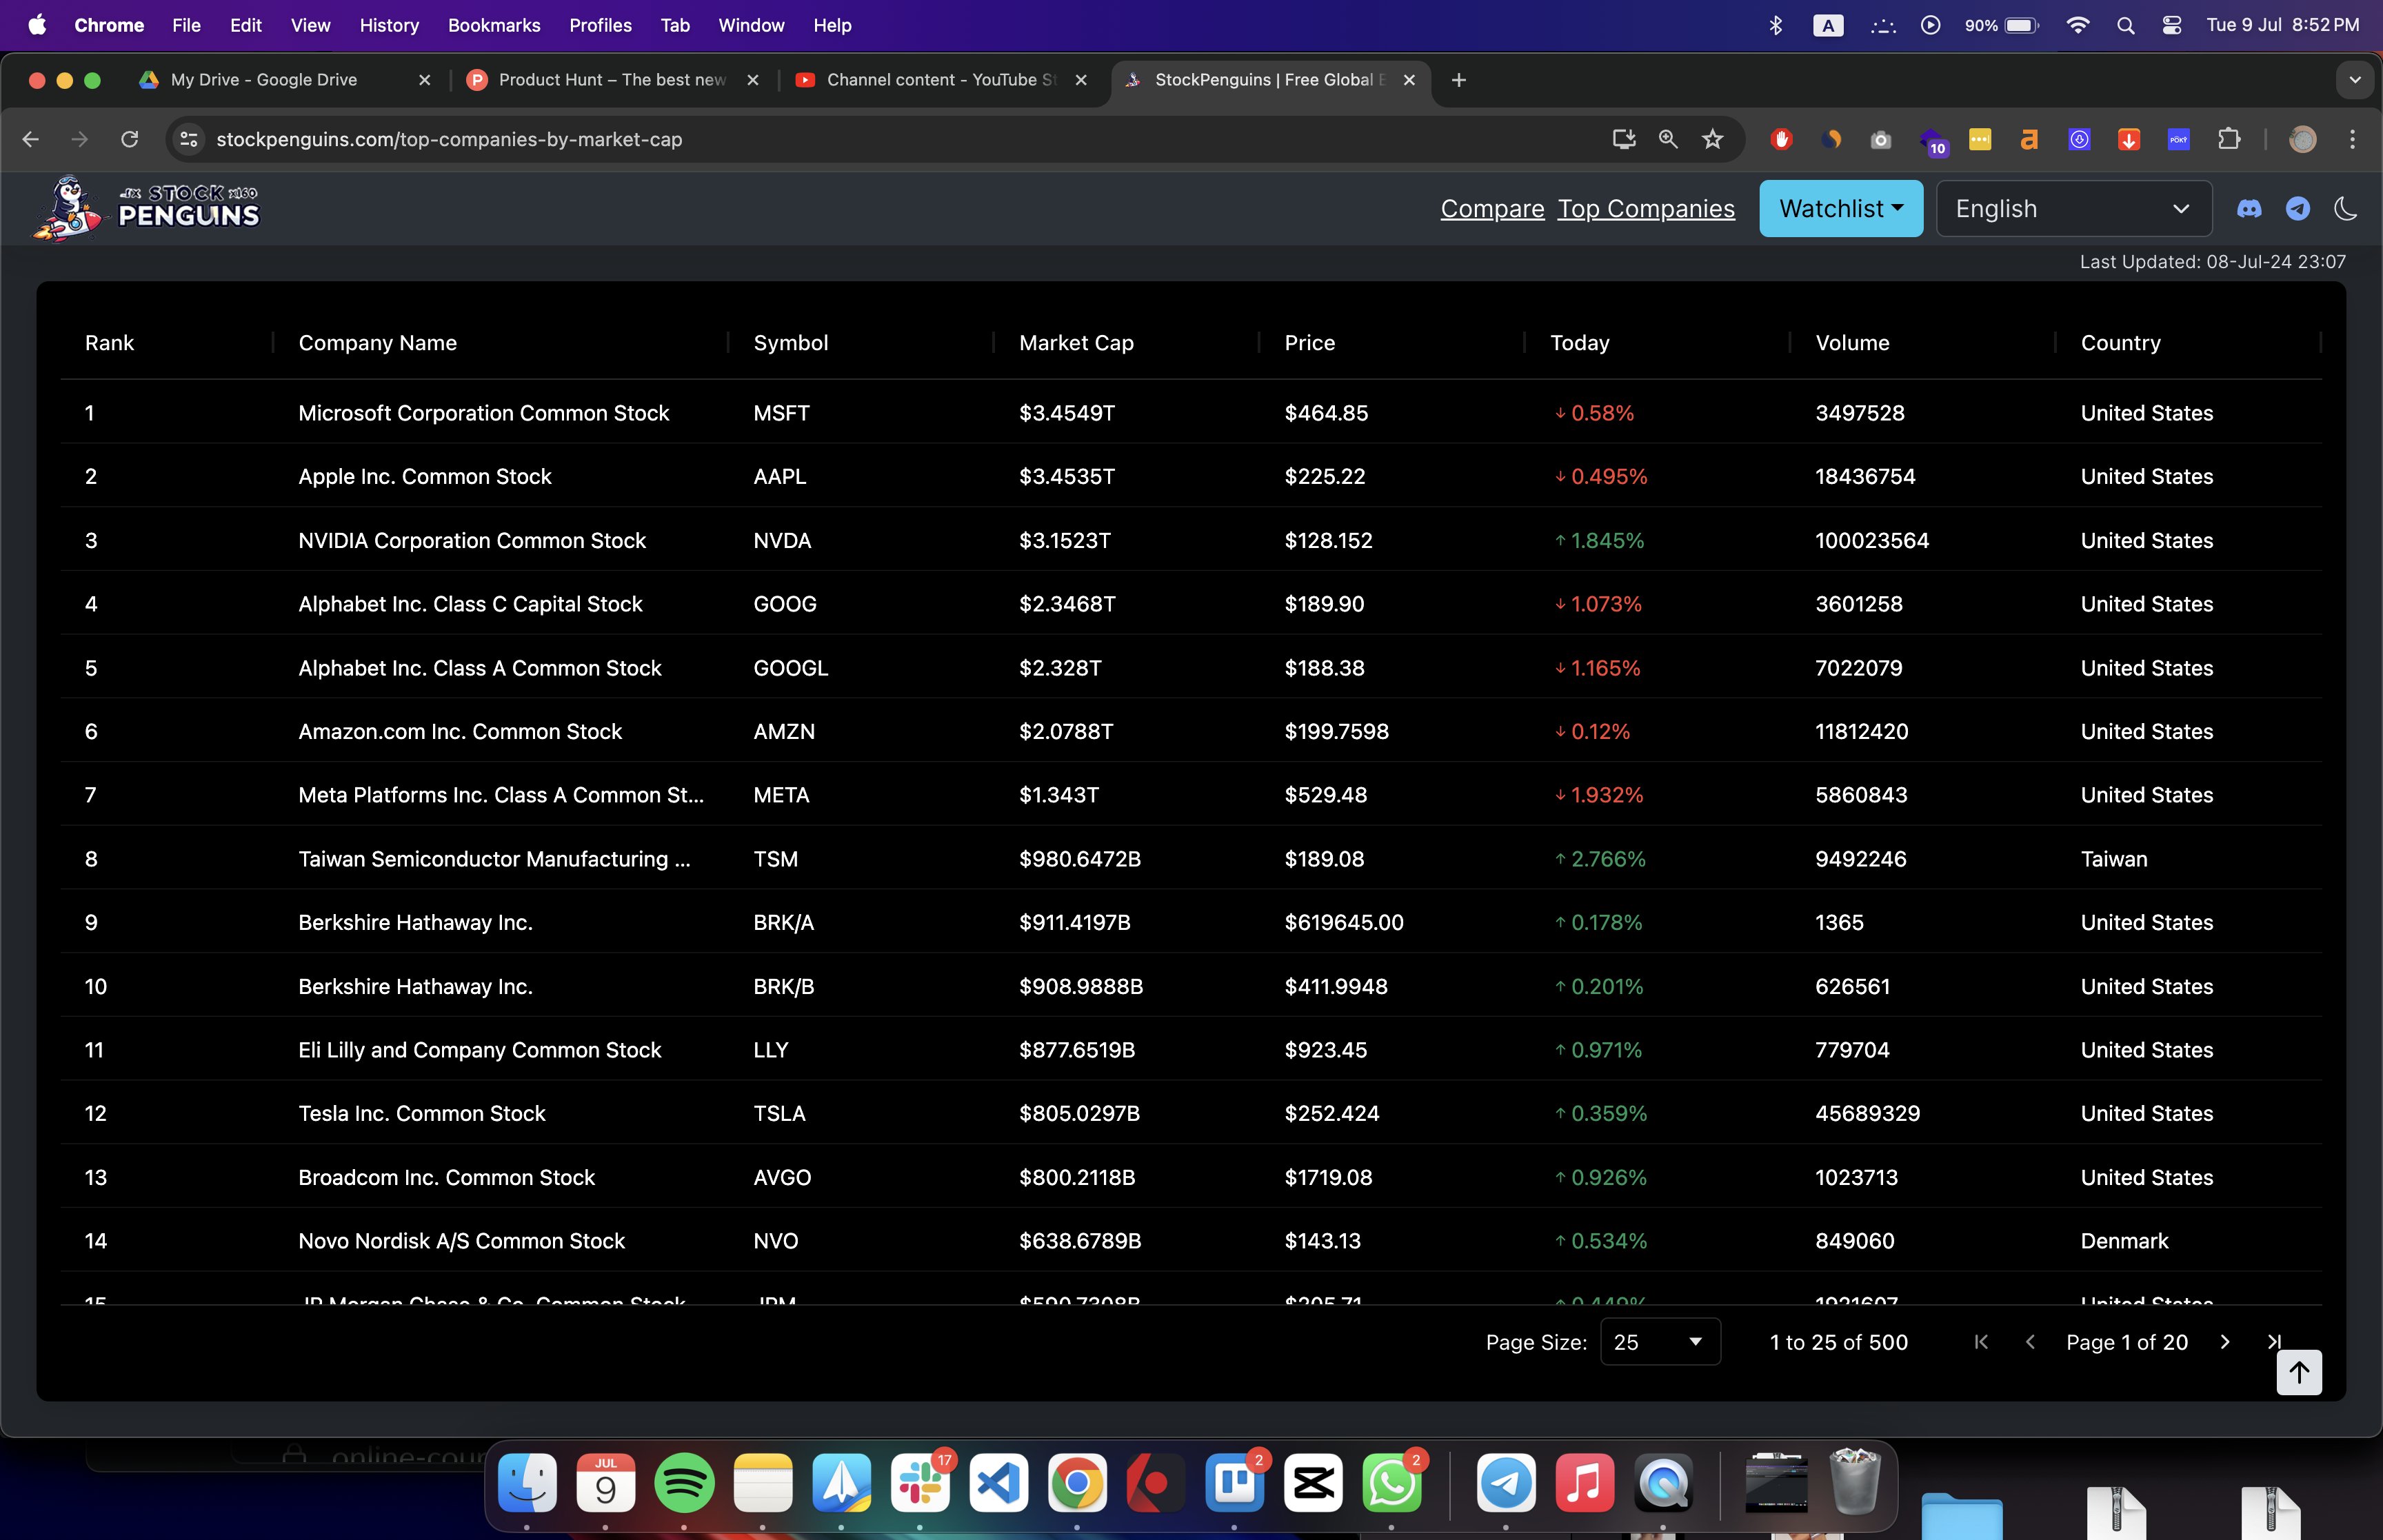This screenshot has height=1540, width=2383.
Task: Open Finder from the dock
Action: click(527, 1483)
